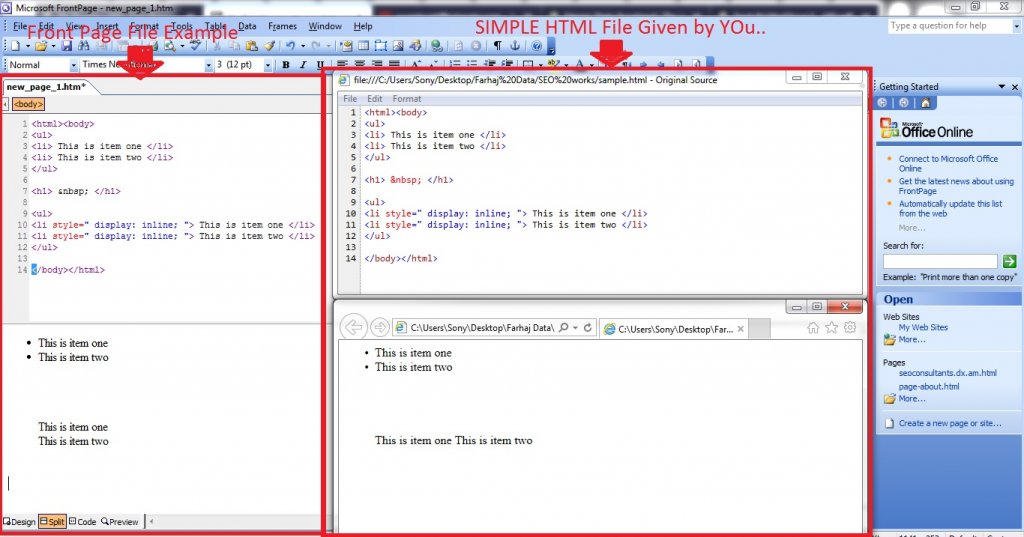The height and width of the screenshot is (537, 1024).
Task: Click the IE home icon
Action: (813, 328)
